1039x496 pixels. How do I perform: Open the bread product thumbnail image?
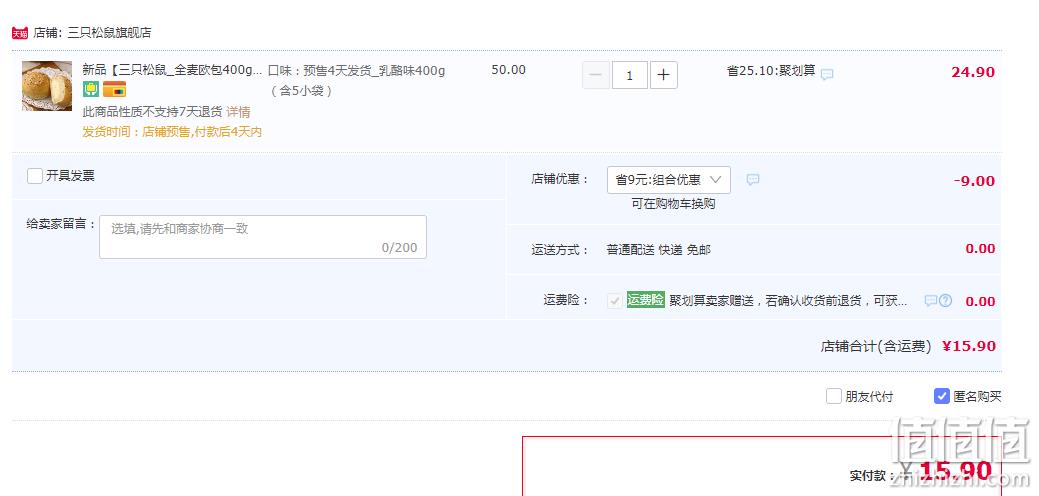[x=47, y=86]
